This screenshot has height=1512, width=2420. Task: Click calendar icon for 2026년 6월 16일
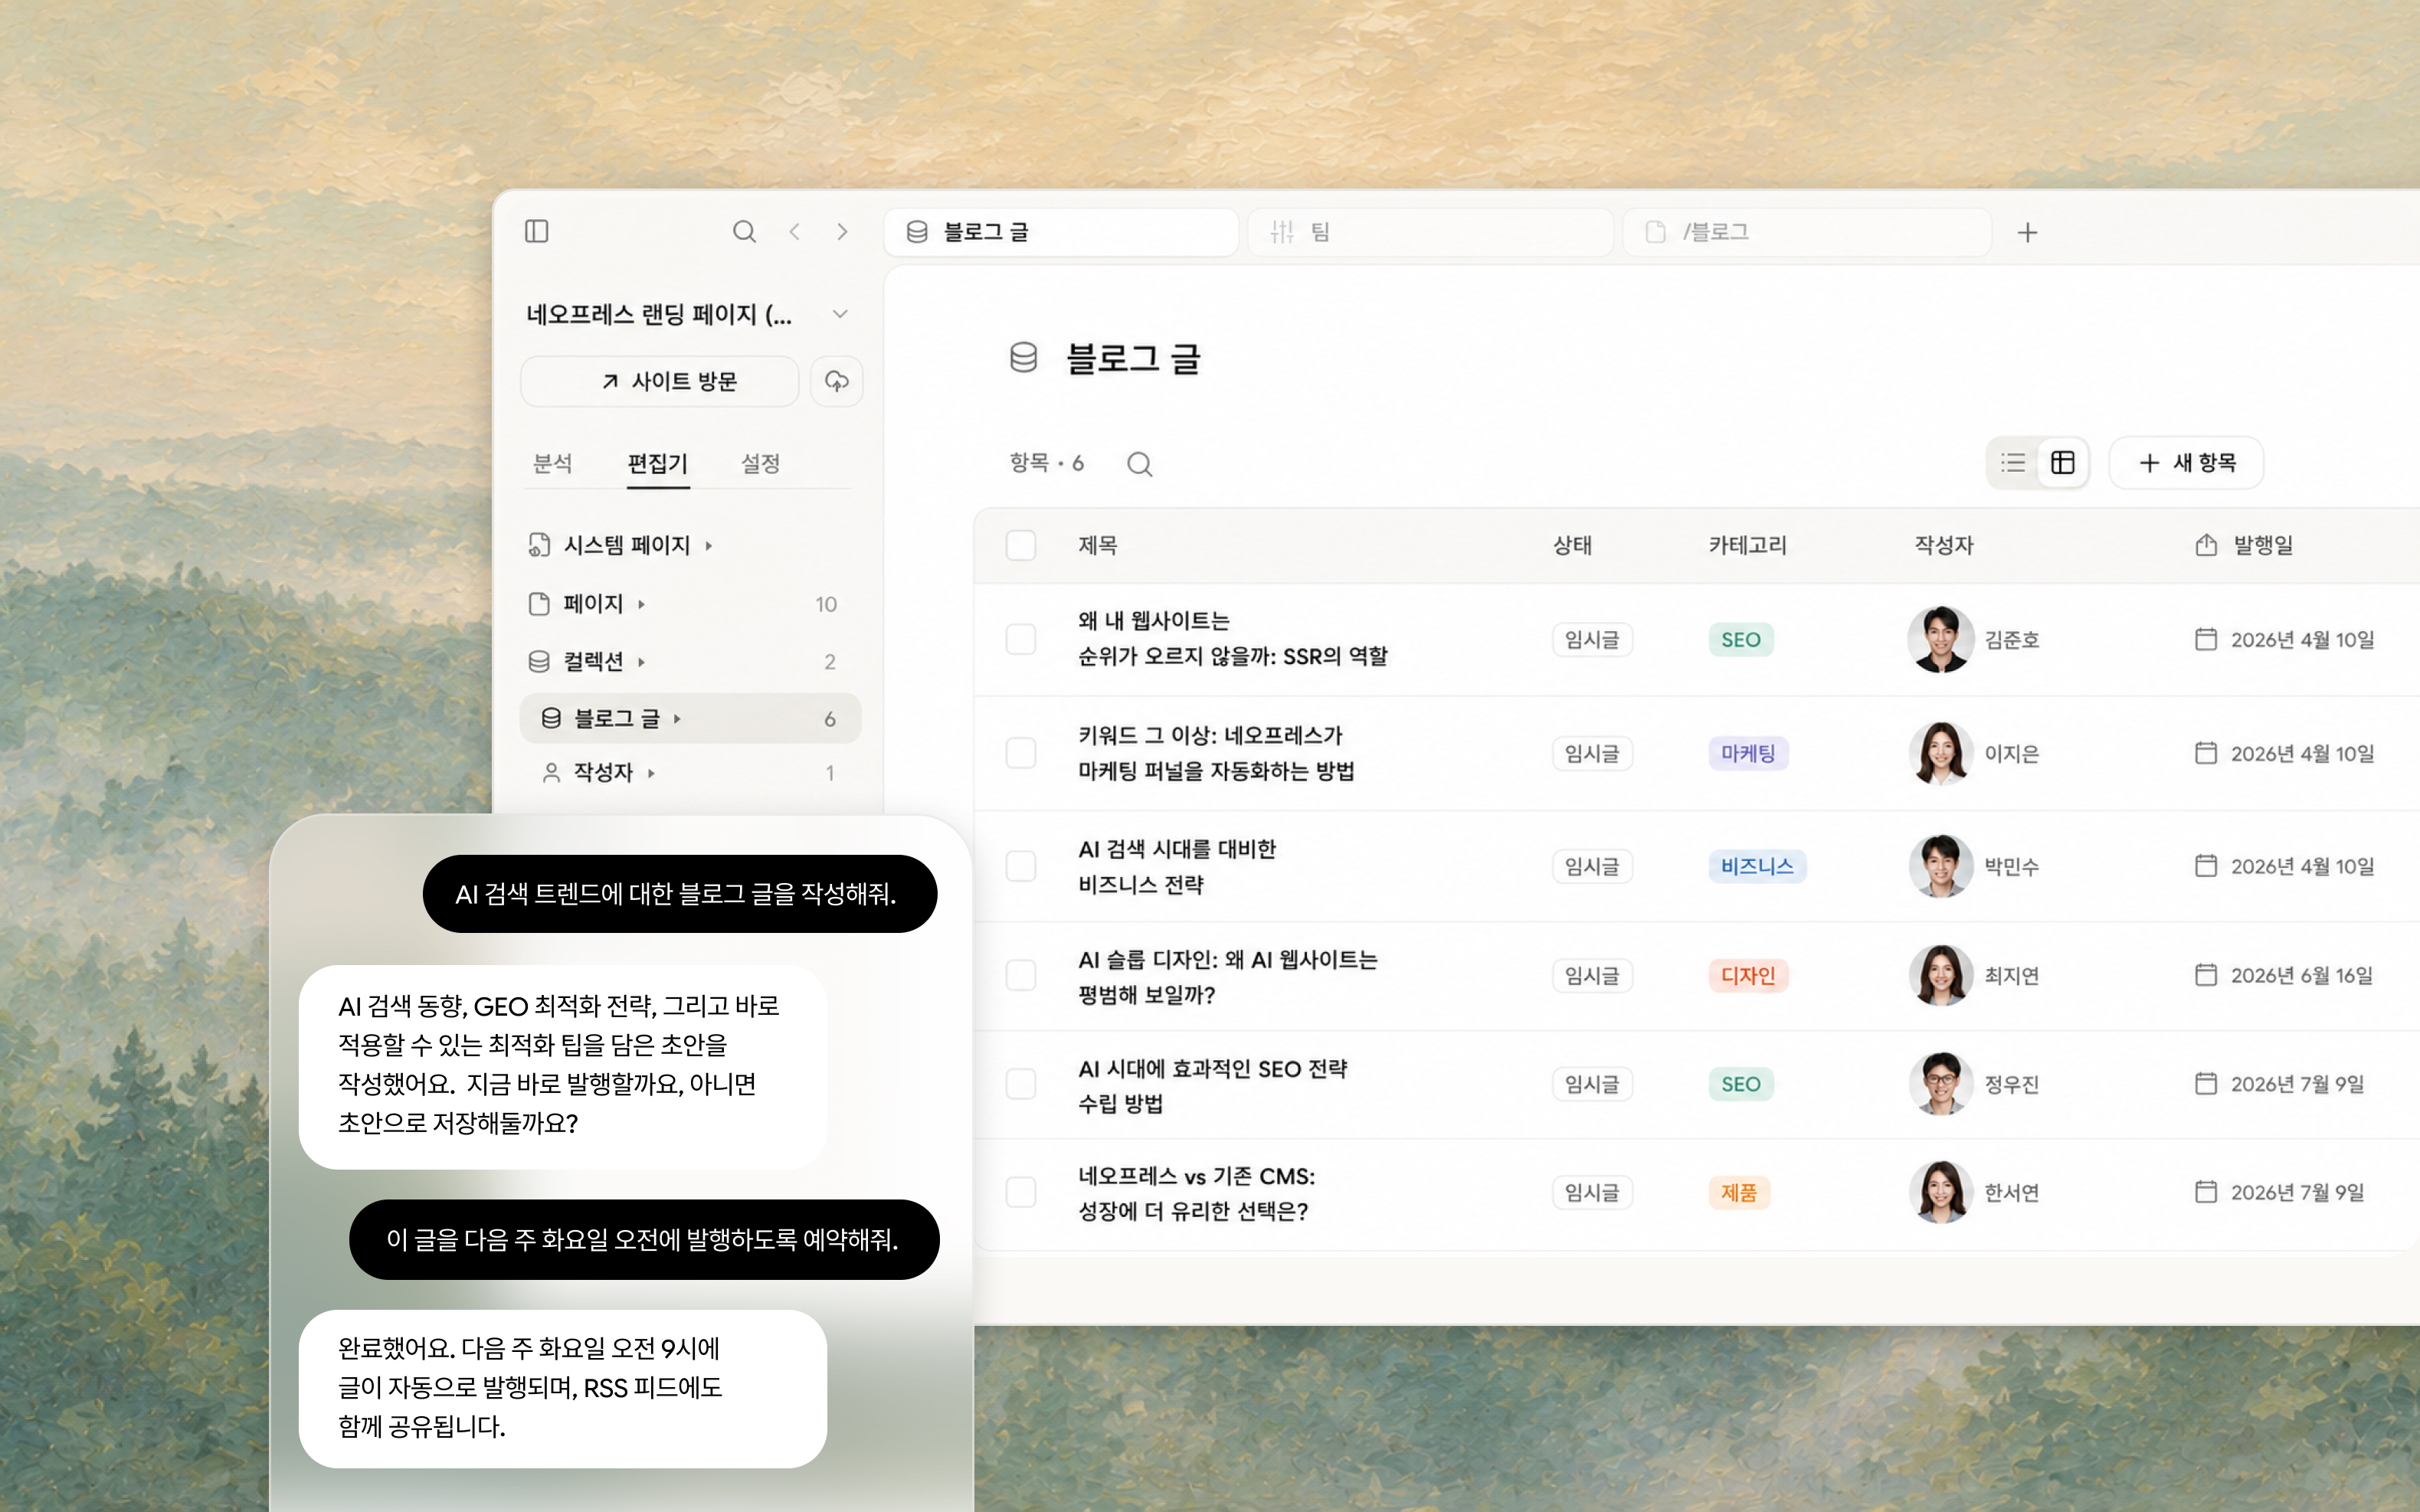click(x=2205, y=975)
